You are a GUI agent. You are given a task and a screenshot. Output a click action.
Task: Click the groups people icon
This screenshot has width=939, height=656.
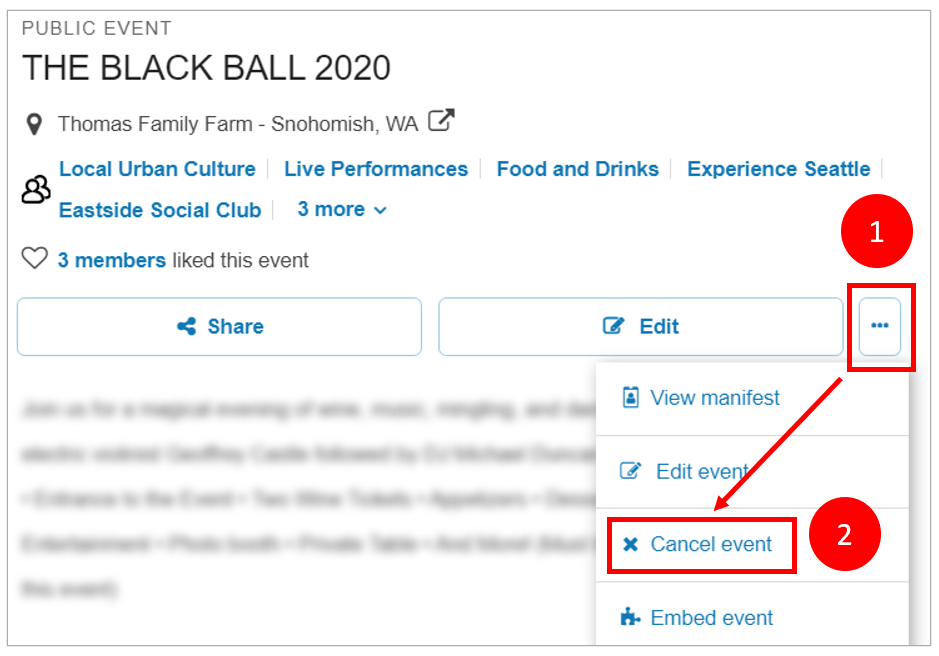pos(36,189)
